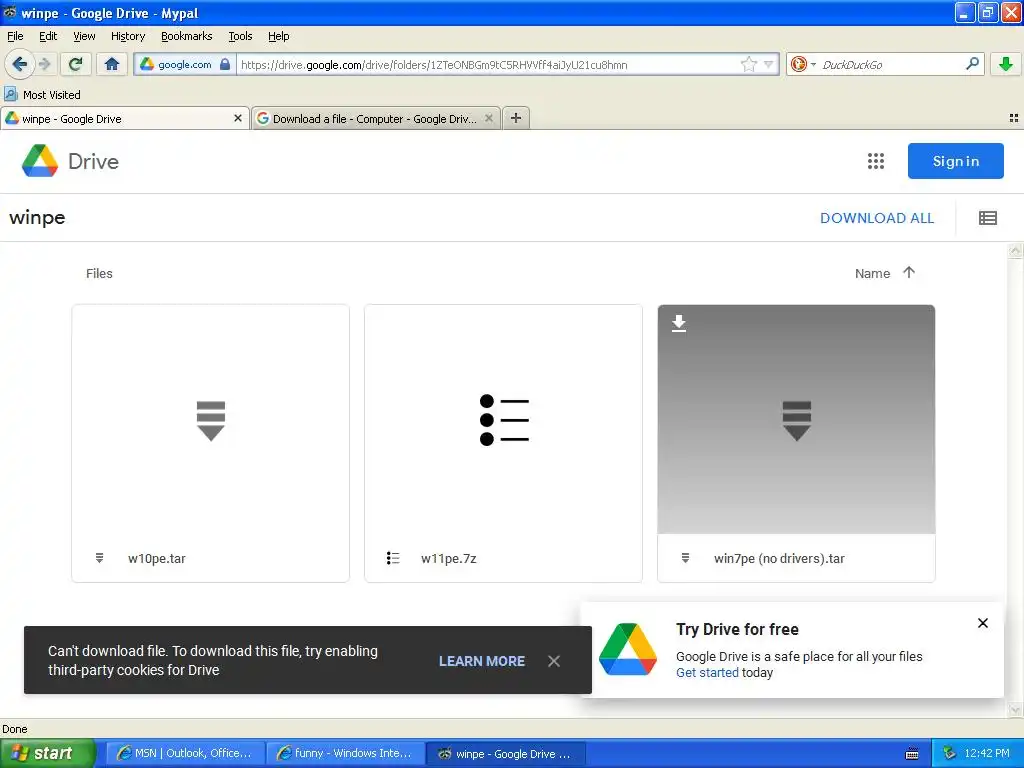Click the archive icon beside w10pe.tar
This screenshot has height=768, width=1024.
99,558
